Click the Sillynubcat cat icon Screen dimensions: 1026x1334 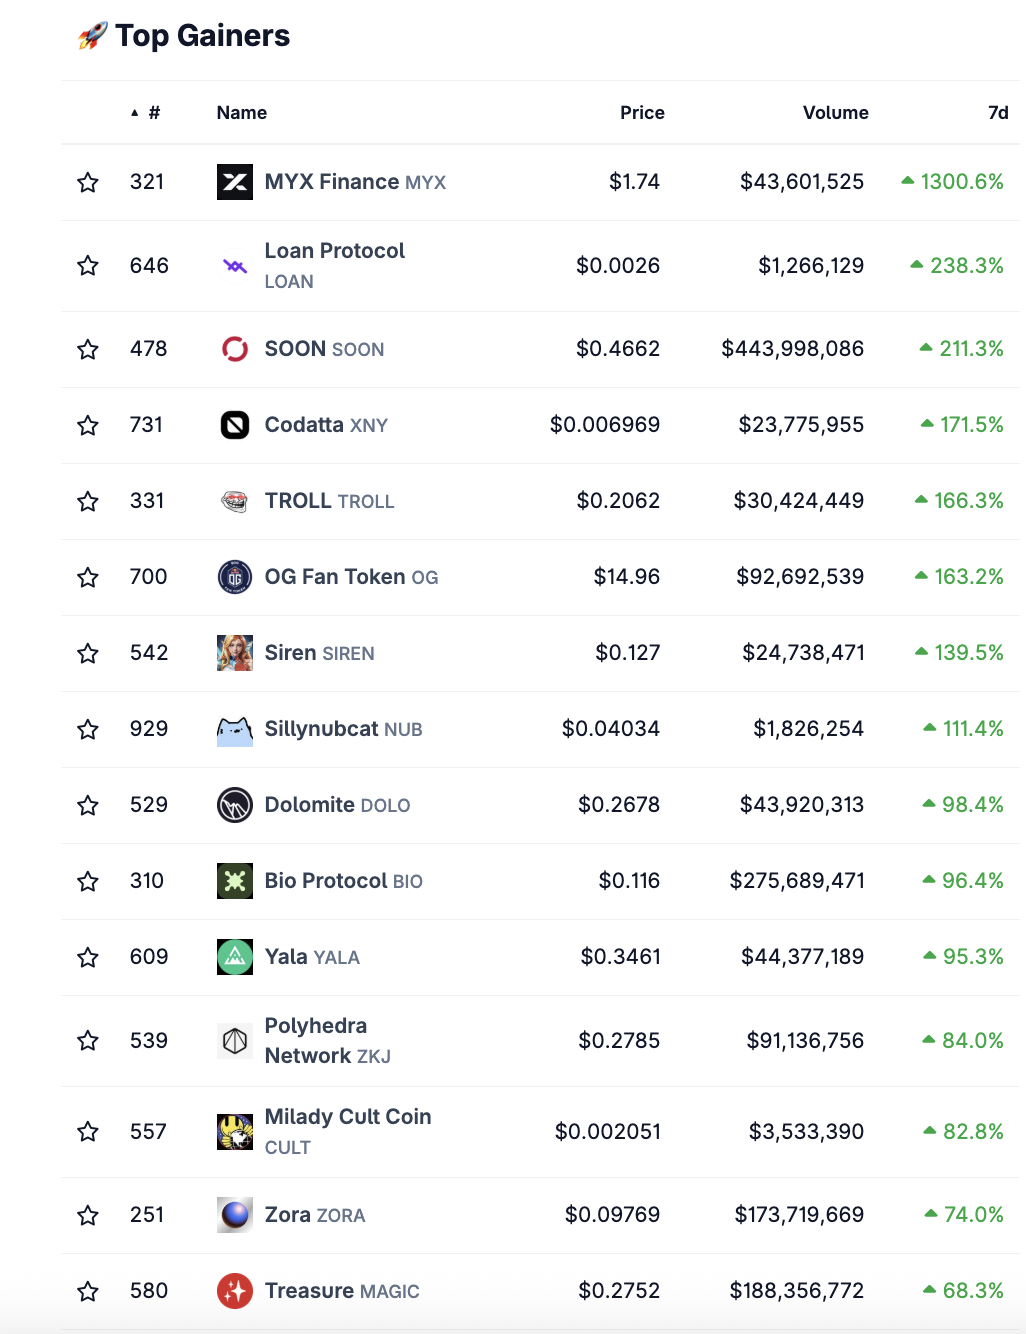(x=235, y=729)
